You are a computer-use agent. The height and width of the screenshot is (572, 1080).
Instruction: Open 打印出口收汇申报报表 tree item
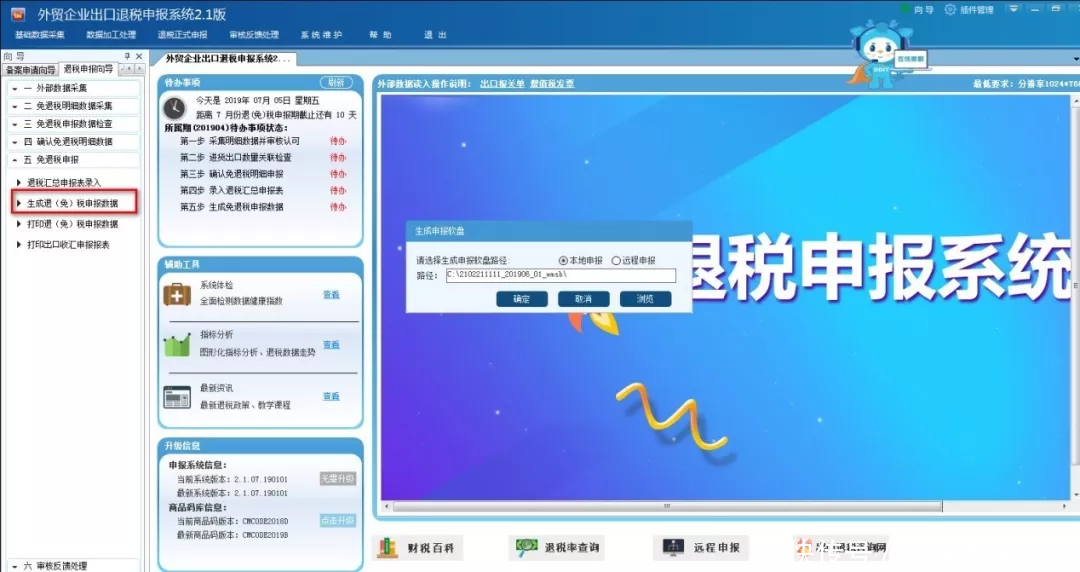68,245
